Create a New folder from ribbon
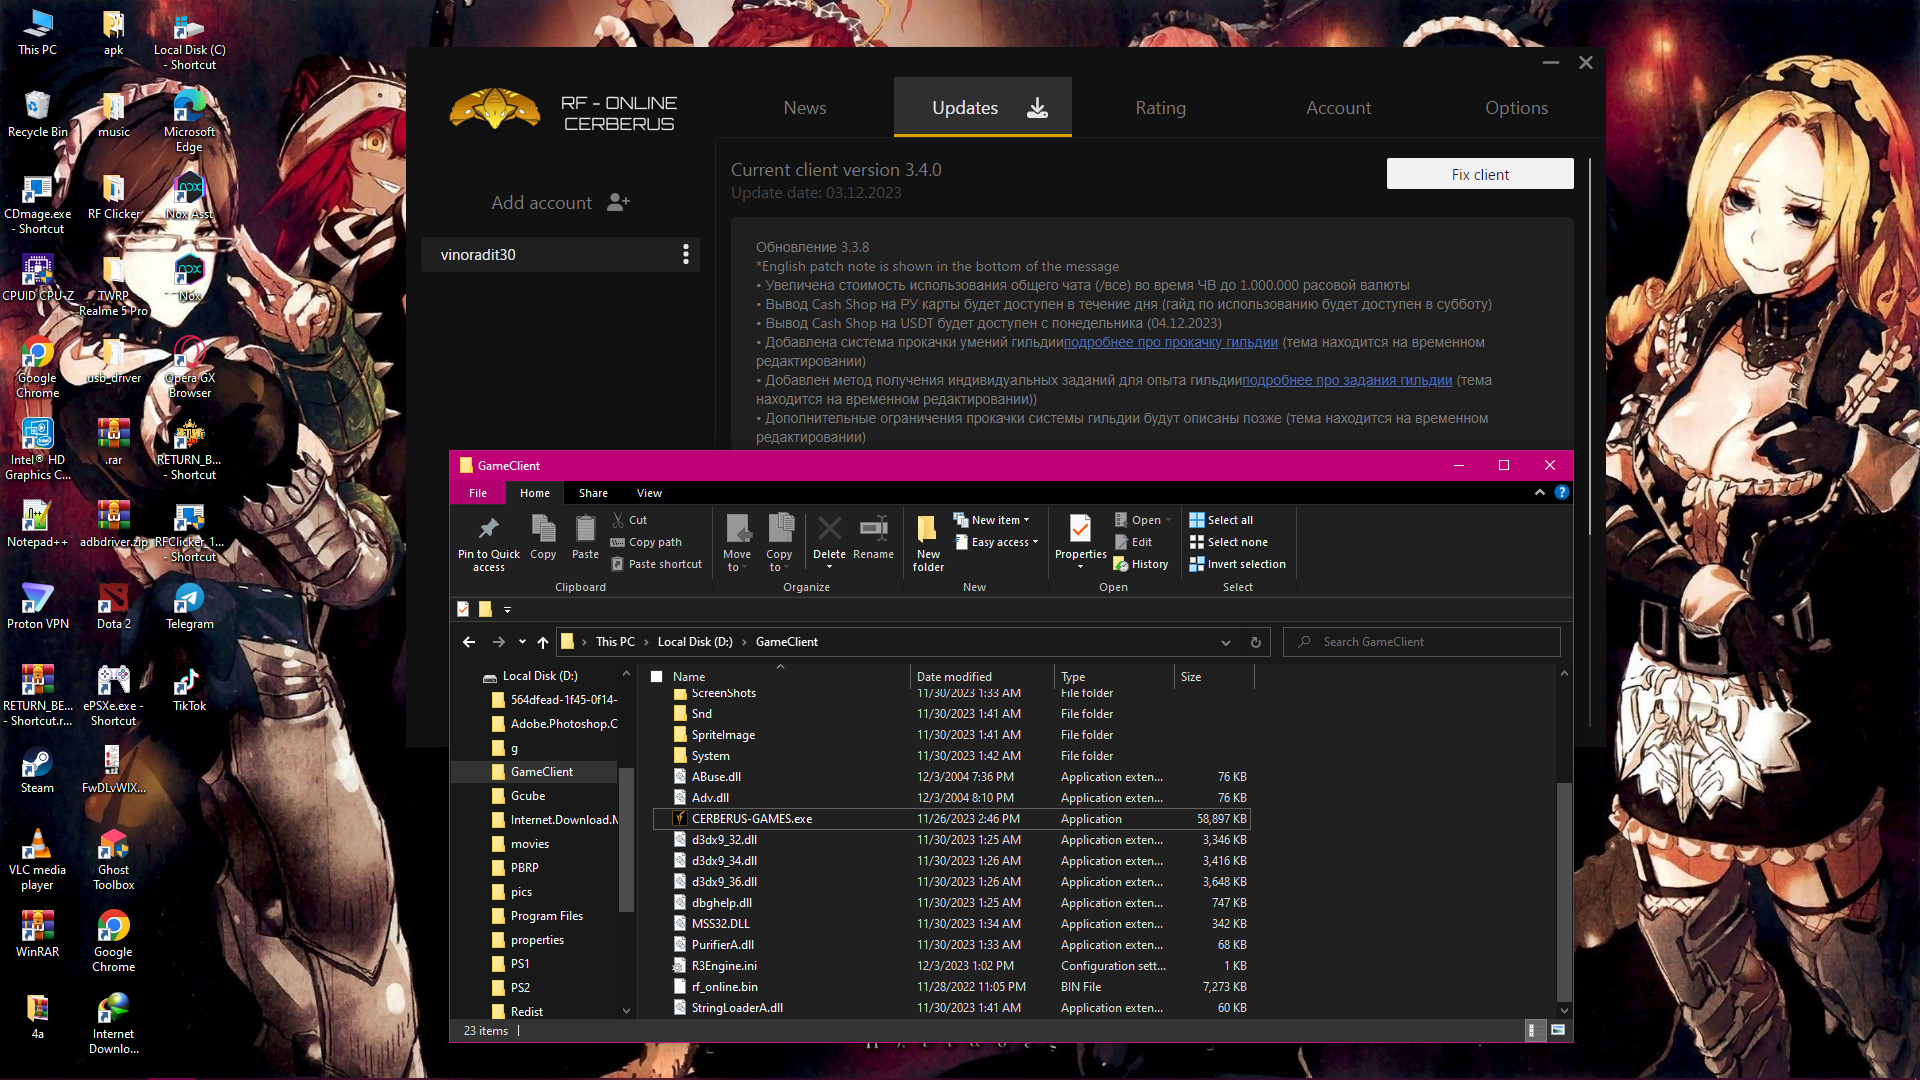 [x=928, y=543]
